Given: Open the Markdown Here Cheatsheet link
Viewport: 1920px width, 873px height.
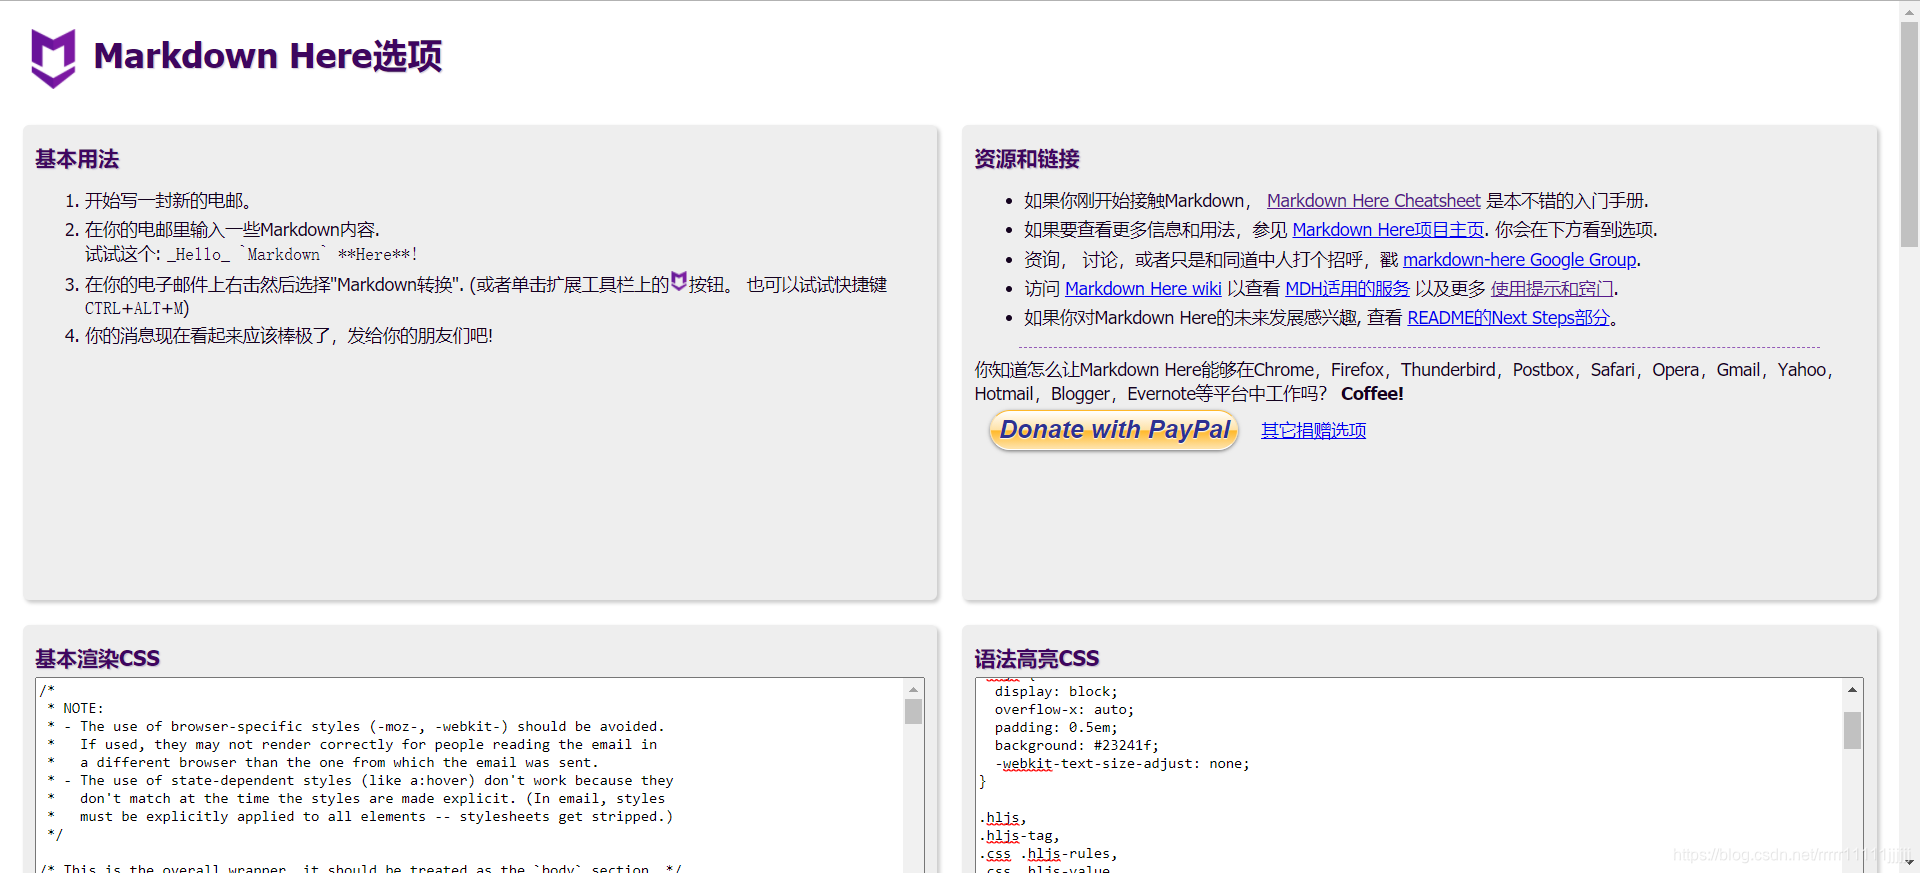Looking at the screenshot, I should (x=1373, y=201).
